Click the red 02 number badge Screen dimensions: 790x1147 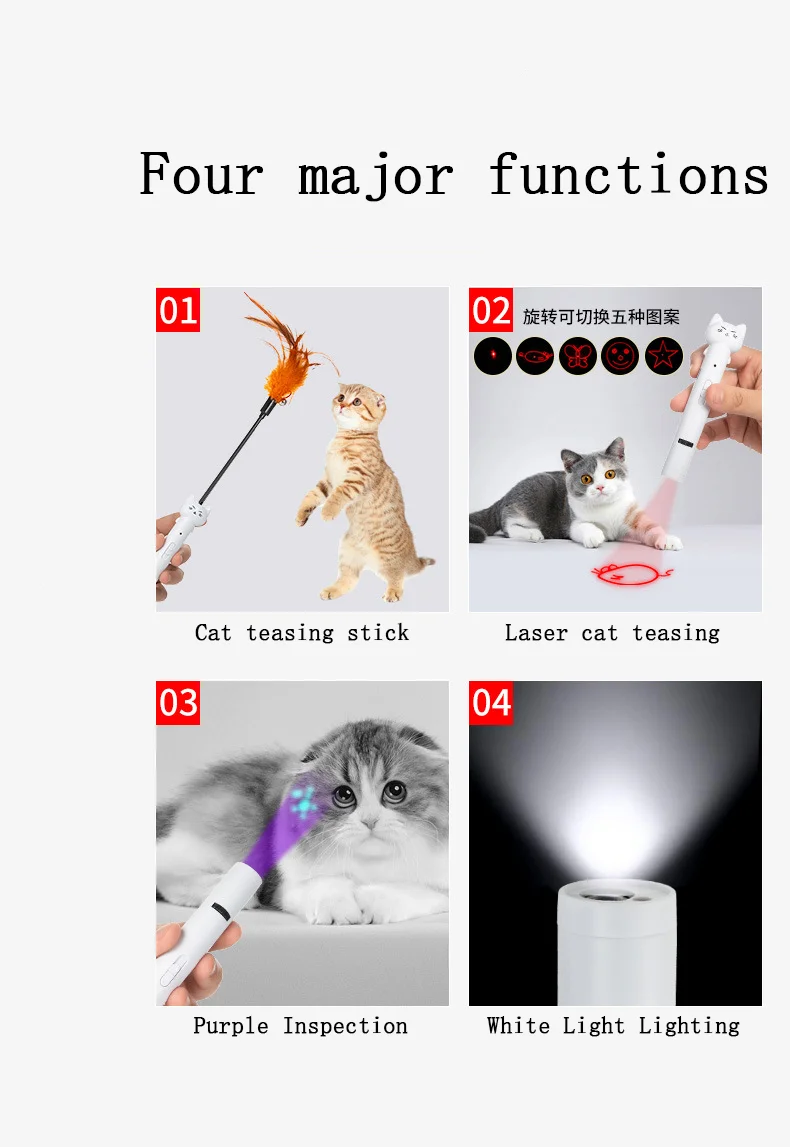pos(491,310)
